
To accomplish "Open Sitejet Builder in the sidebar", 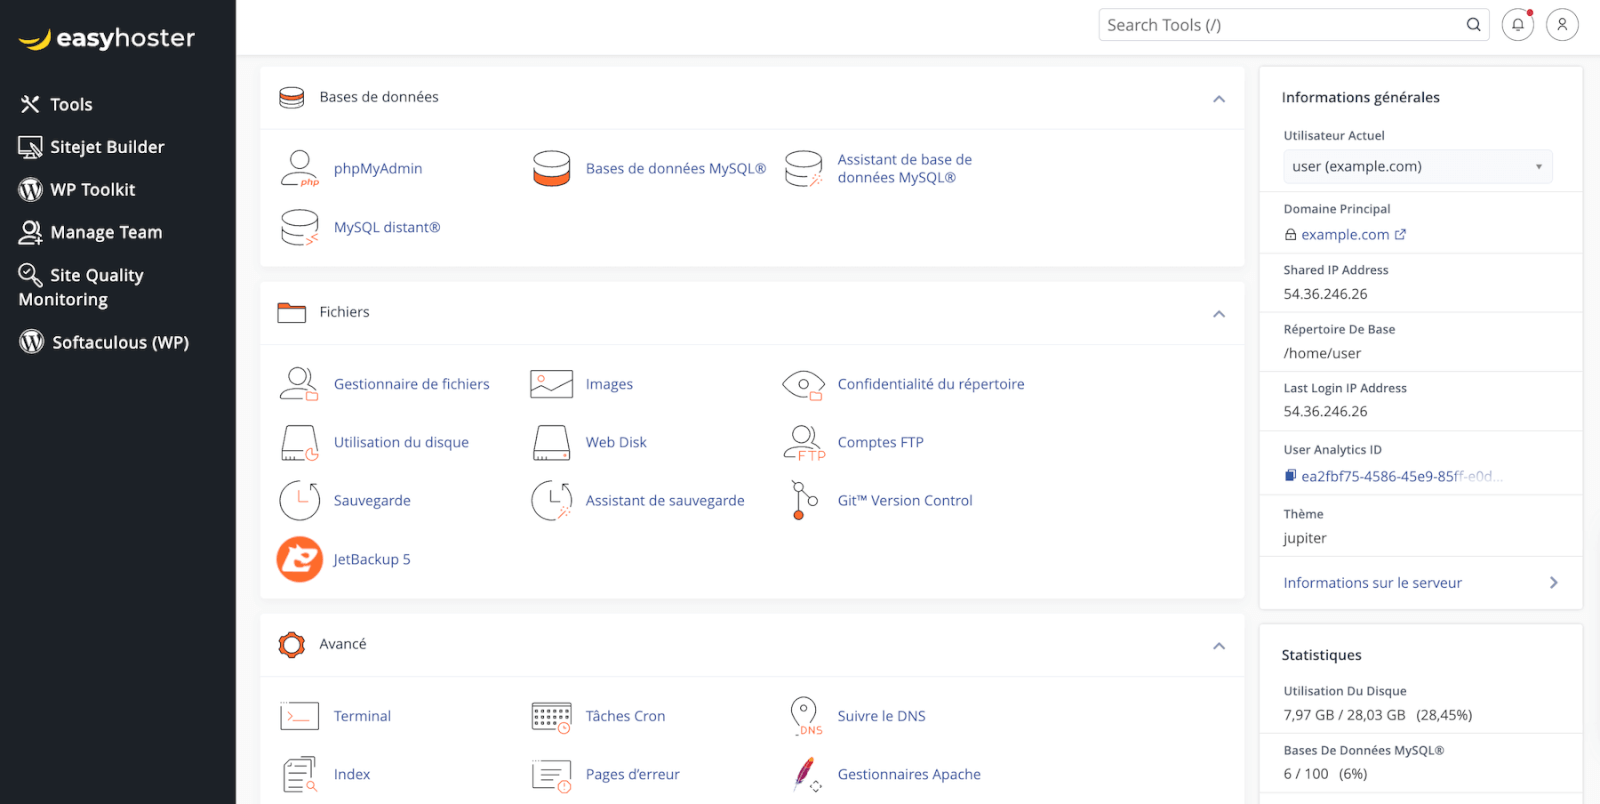I will click(91, 147).
